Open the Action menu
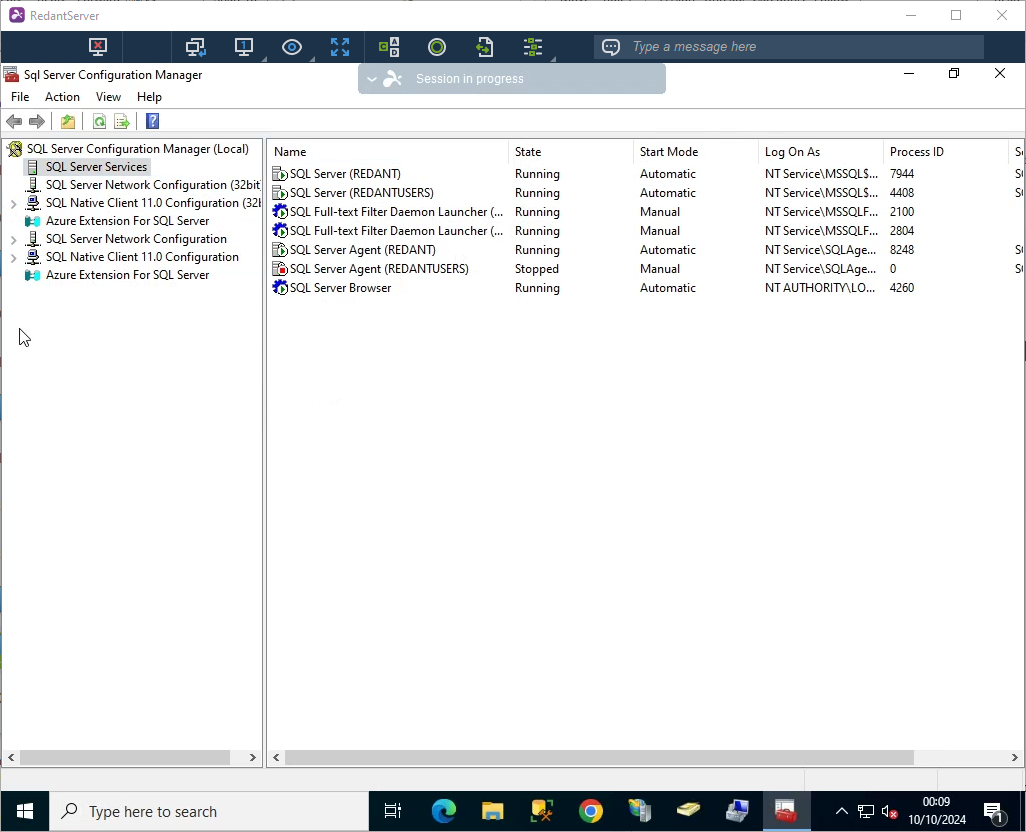 pos(62,97)
